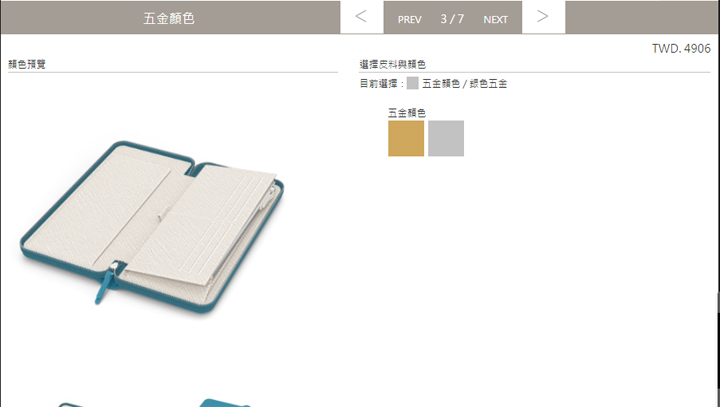Select the gold hardware color swatch
This screenshot has height=407, width=720.
[x=406, y=138]
